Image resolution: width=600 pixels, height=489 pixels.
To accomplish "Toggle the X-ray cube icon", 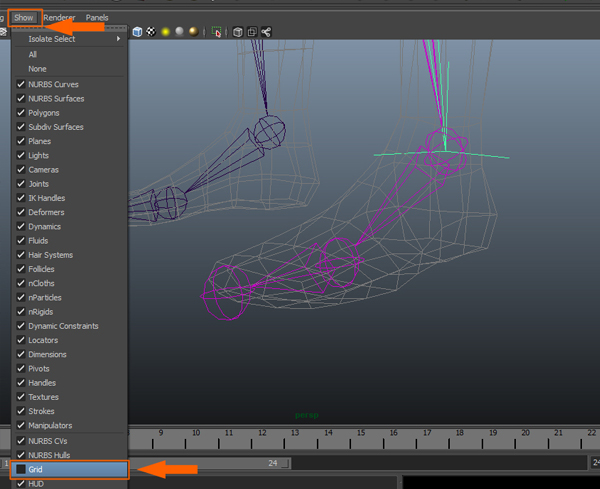I will coord(238,32).
